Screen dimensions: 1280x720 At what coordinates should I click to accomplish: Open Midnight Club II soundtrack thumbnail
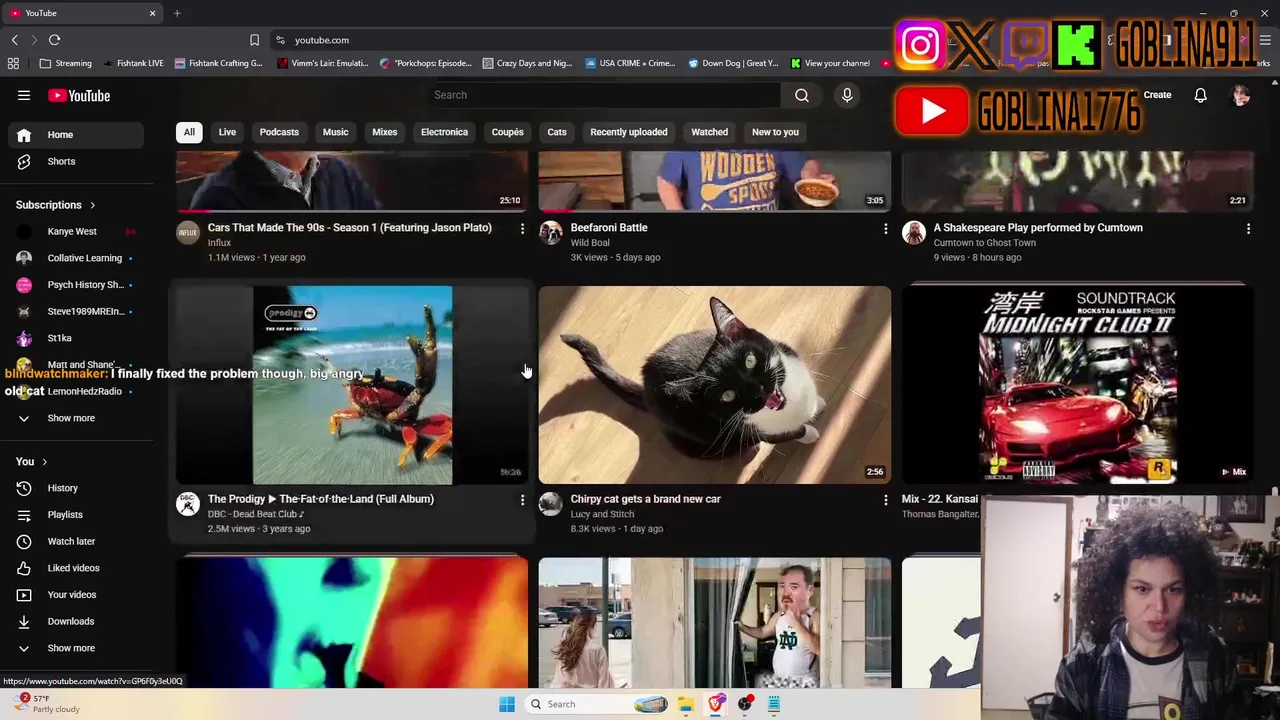click(x=1078, y=385)
